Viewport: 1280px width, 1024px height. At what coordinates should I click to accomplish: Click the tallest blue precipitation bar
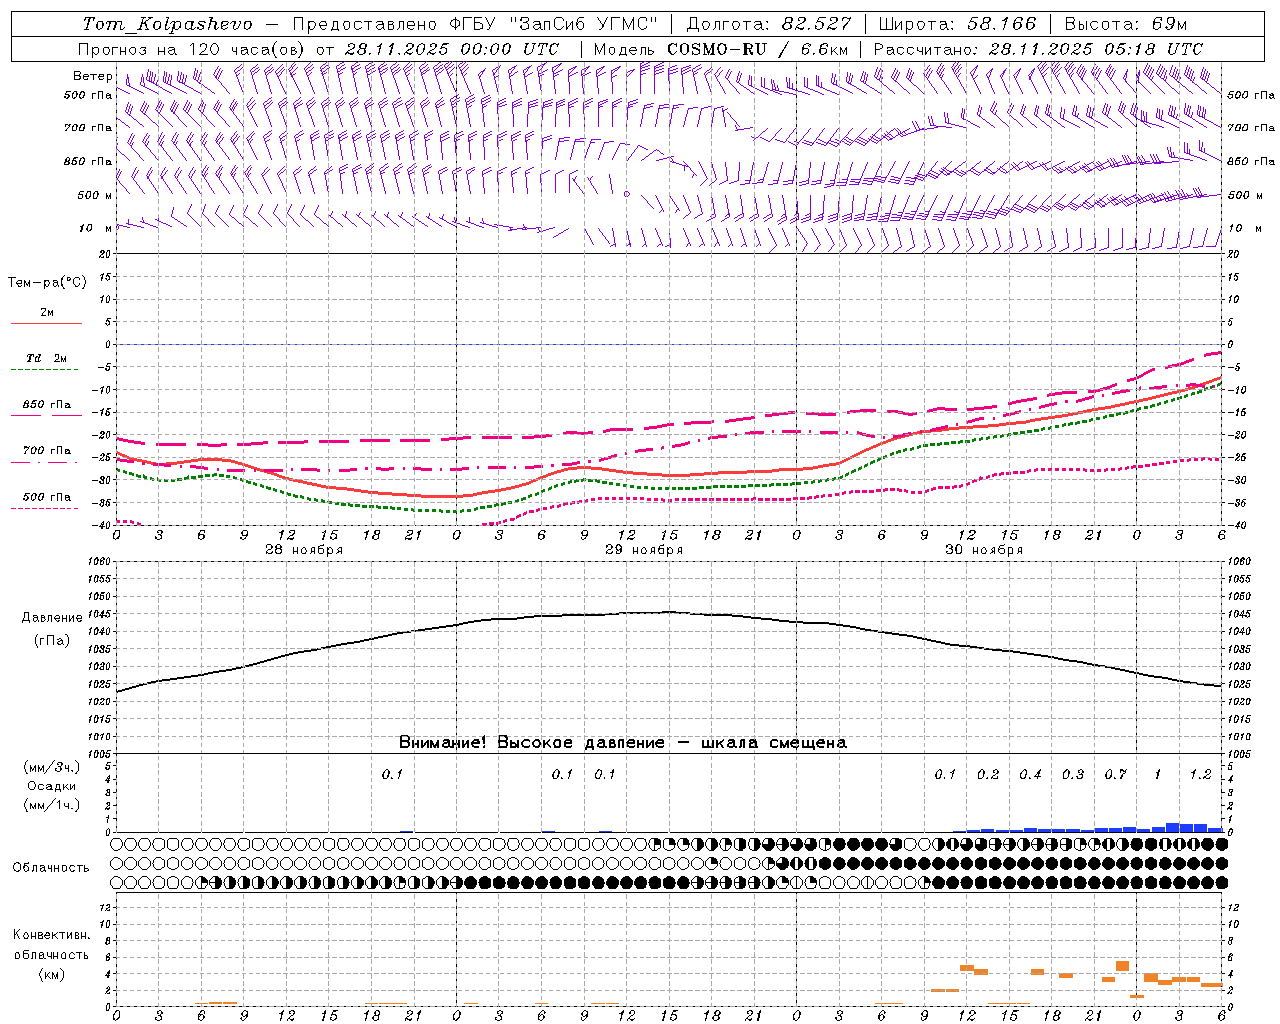(1173, 827)
